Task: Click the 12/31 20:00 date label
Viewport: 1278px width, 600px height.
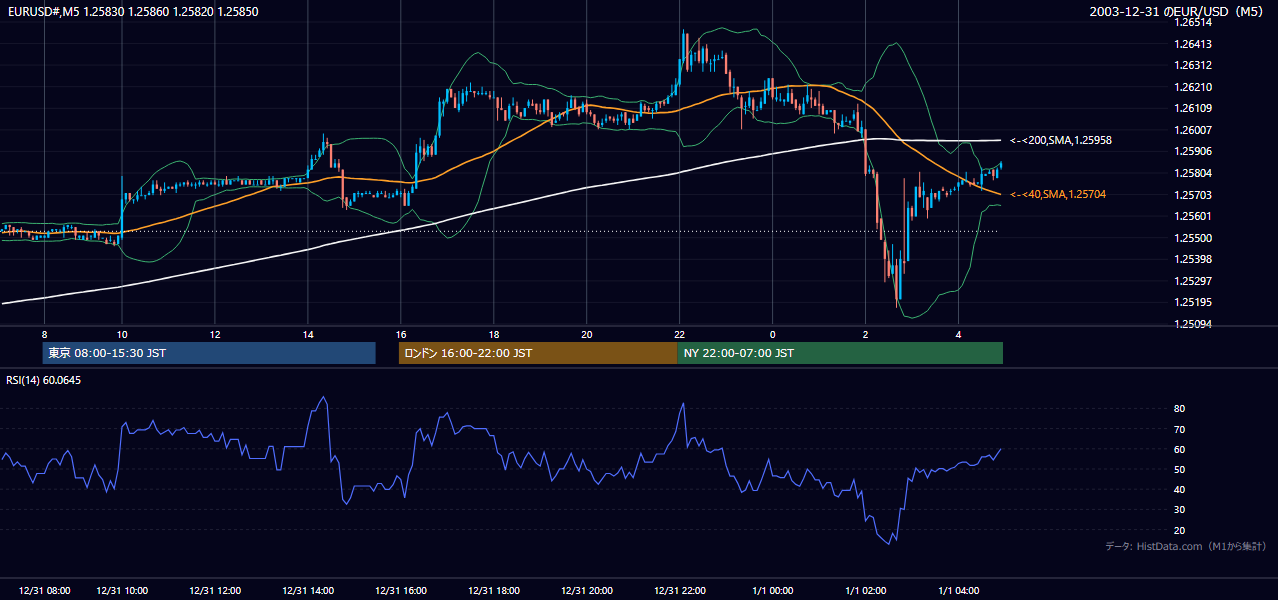Action: [x=587, y=591]
